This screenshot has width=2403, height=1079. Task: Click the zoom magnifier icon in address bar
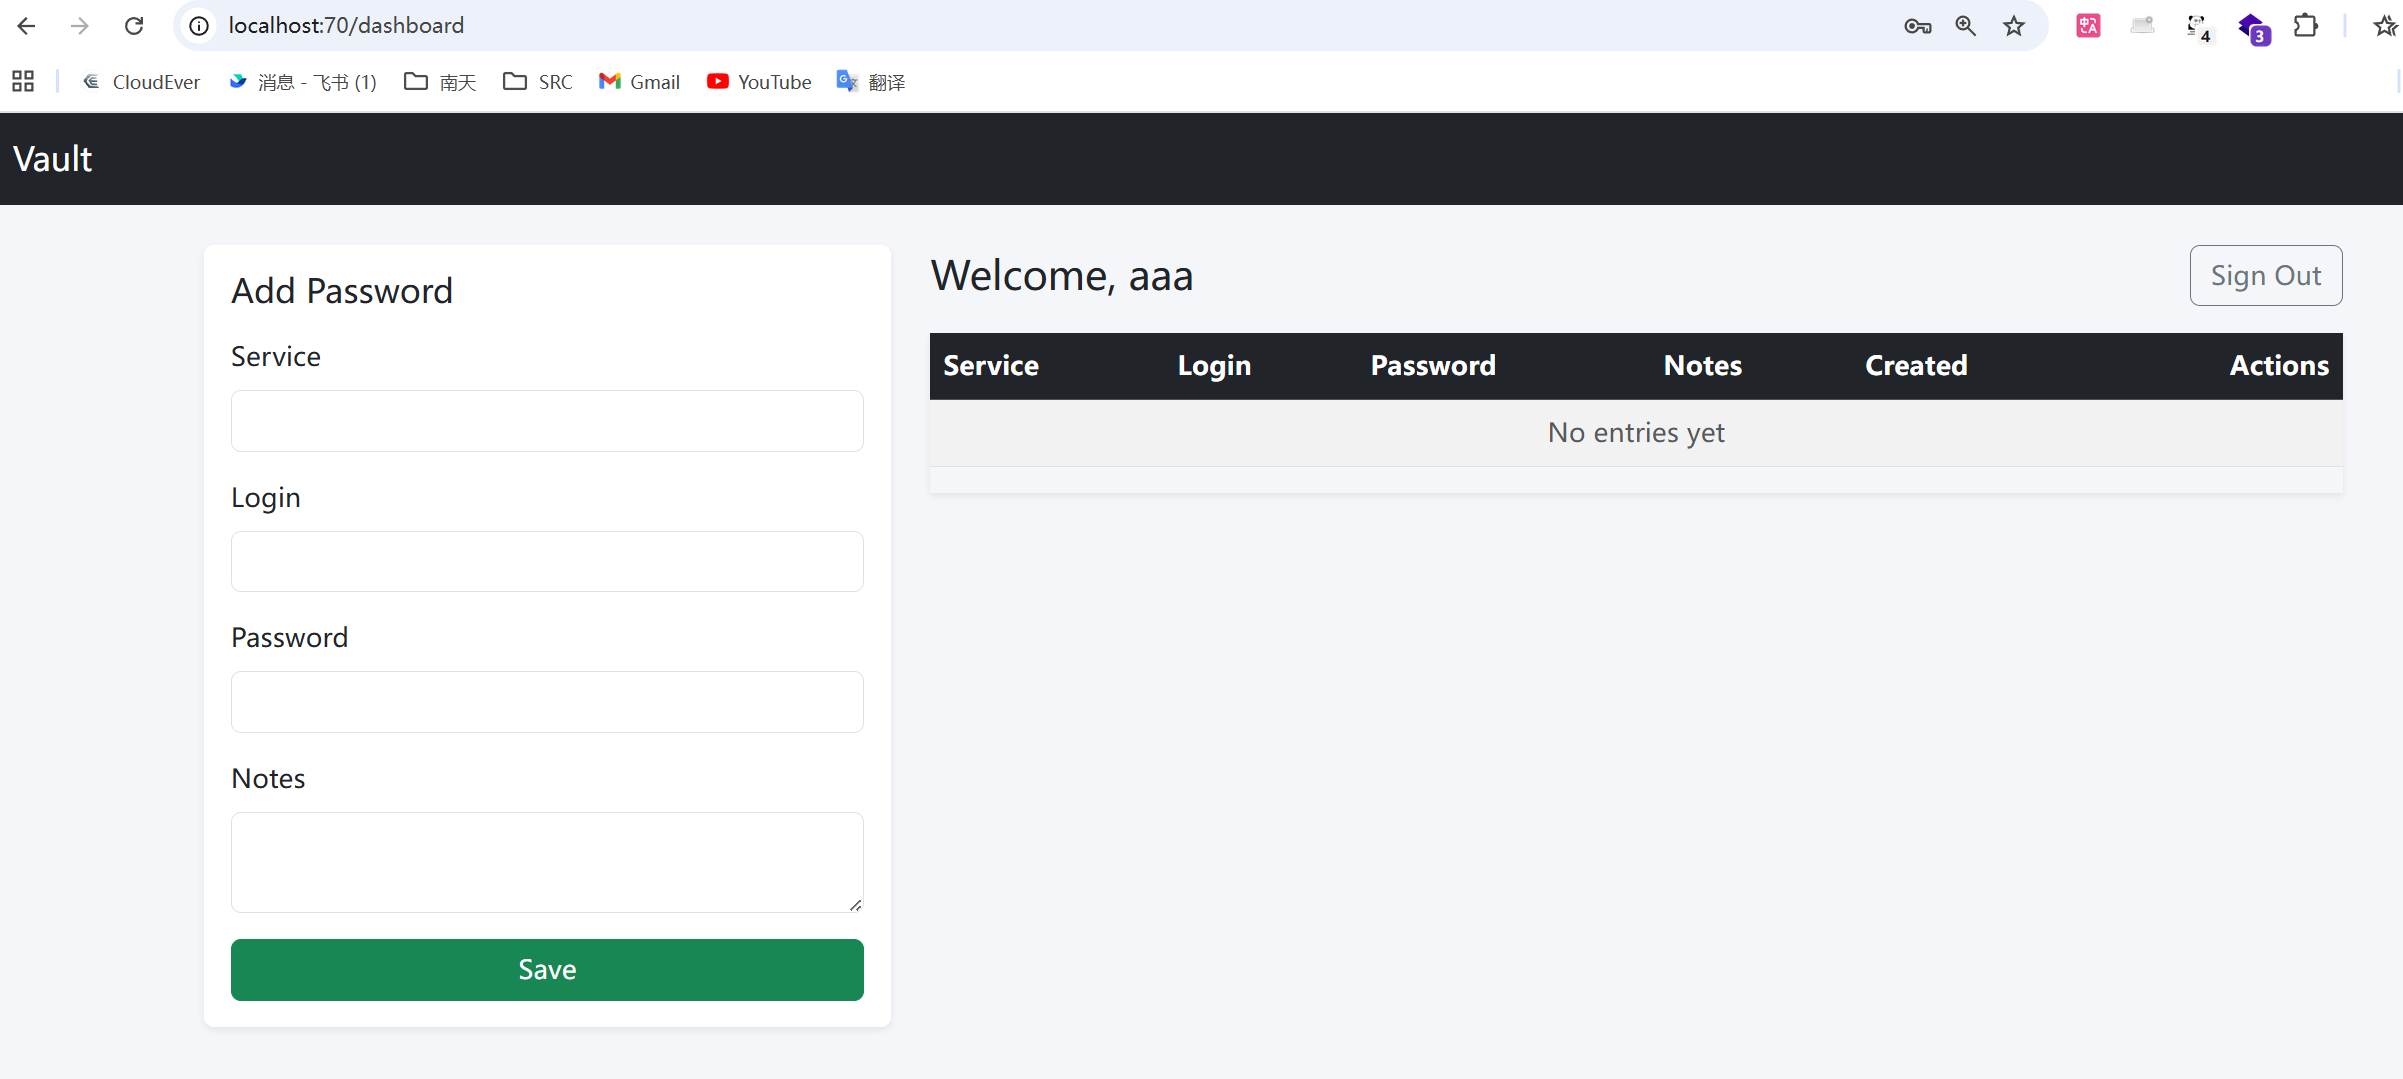pyautogui.click(x=1966, y=26)
